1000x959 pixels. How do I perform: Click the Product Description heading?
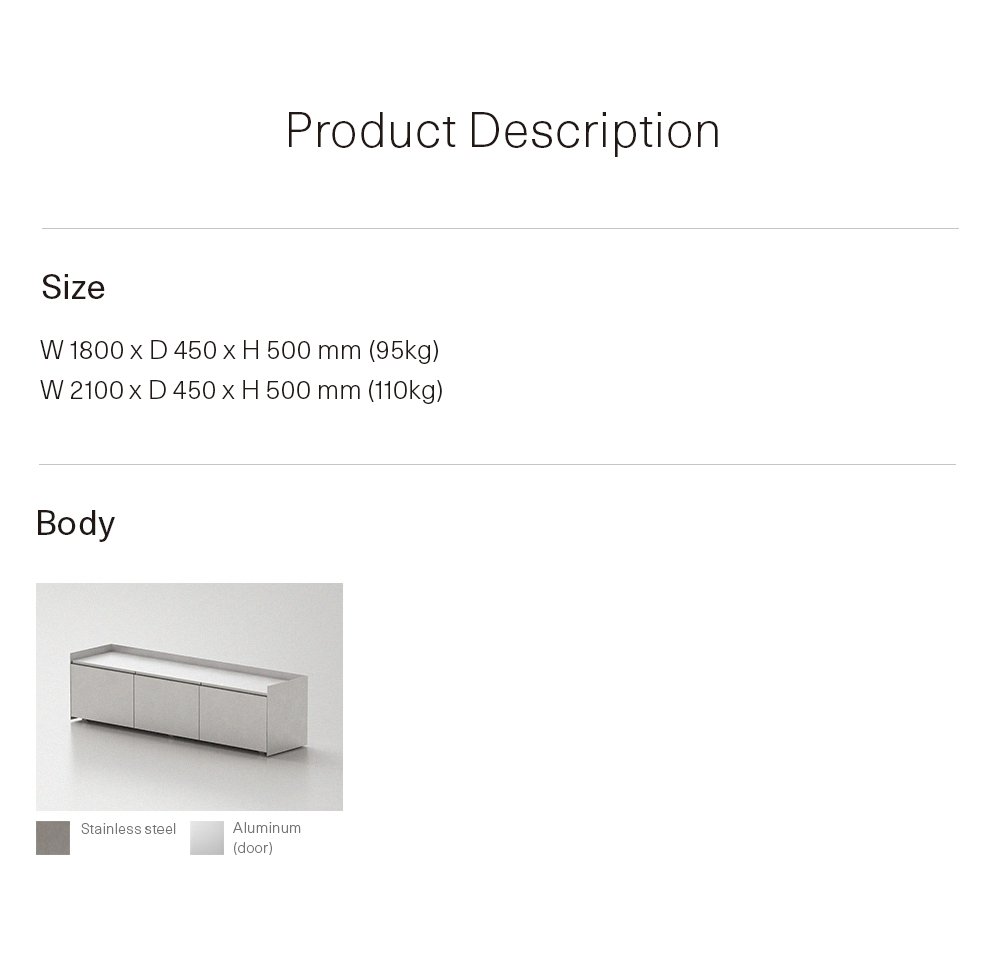tap(503, 131)
